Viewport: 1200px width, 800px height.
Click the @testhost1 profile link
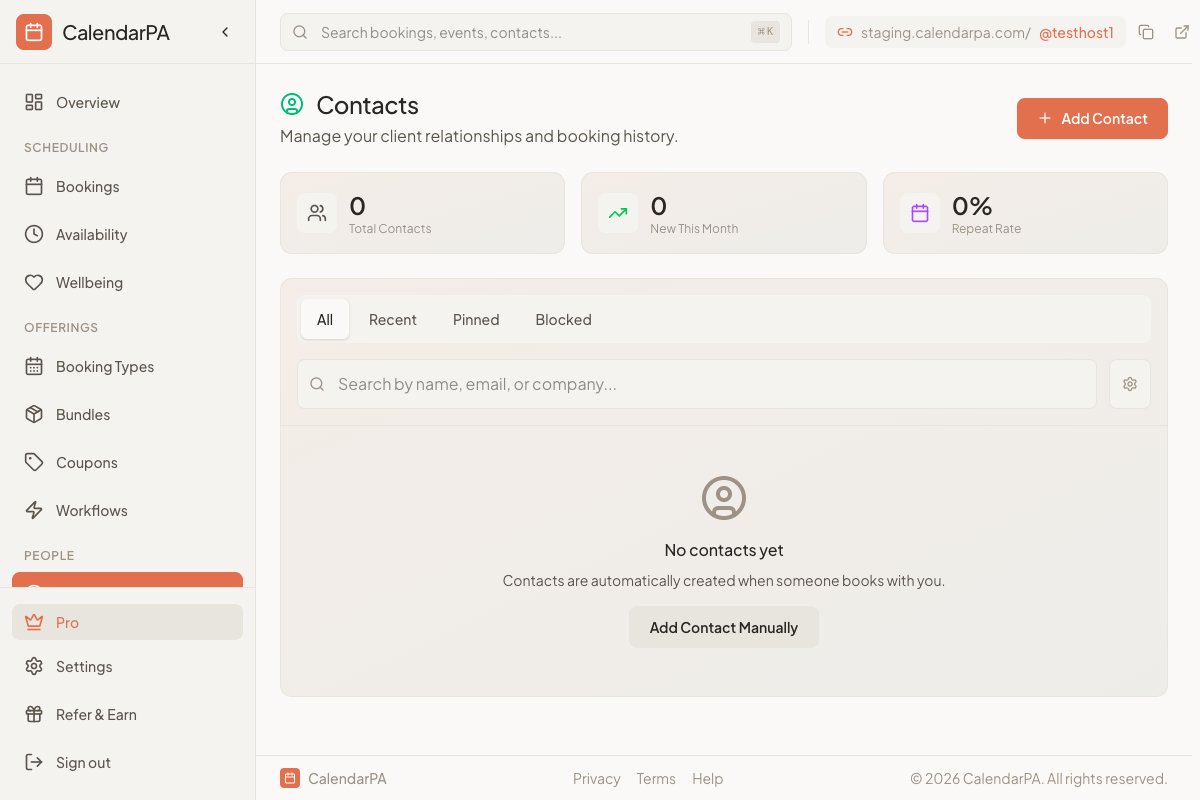pos(1077,32)
